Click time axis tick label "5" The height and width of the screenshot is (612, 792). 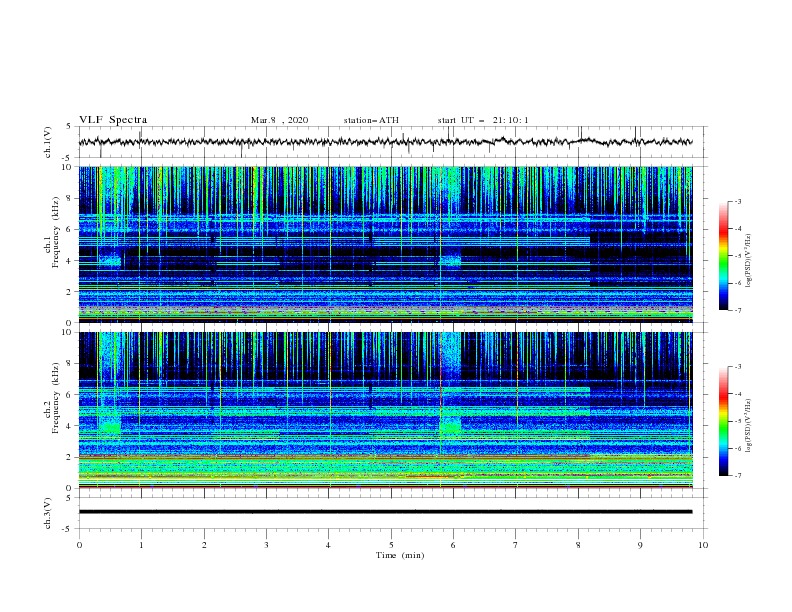(x=391, y=545)
